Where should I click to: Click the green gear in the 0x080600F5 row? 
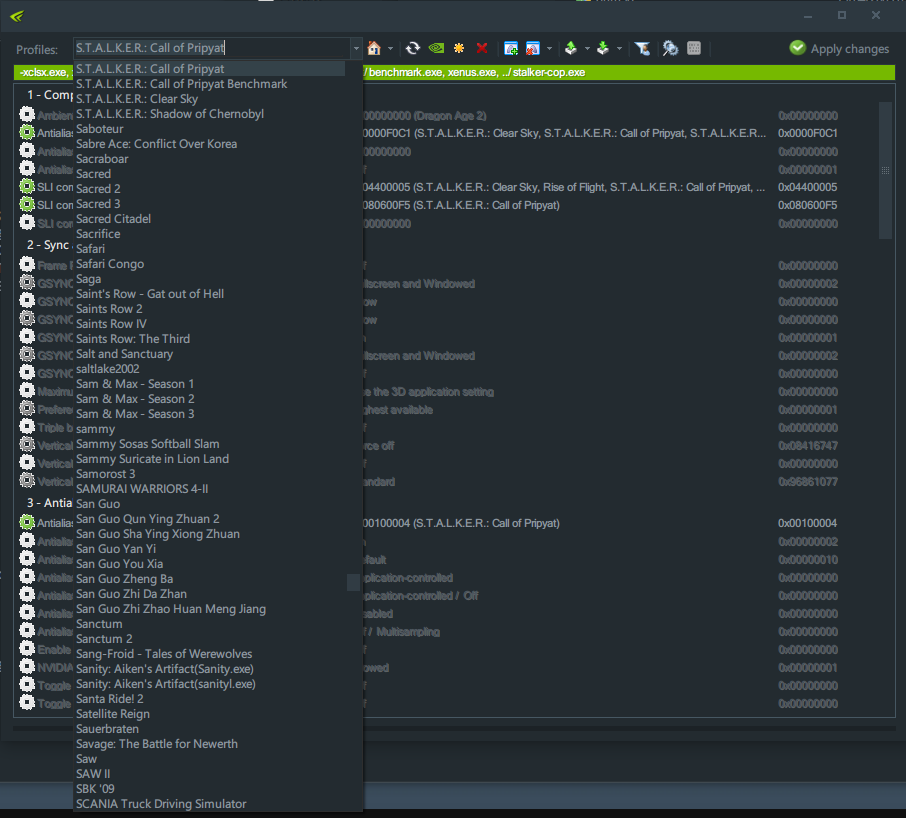click(27, 204)
